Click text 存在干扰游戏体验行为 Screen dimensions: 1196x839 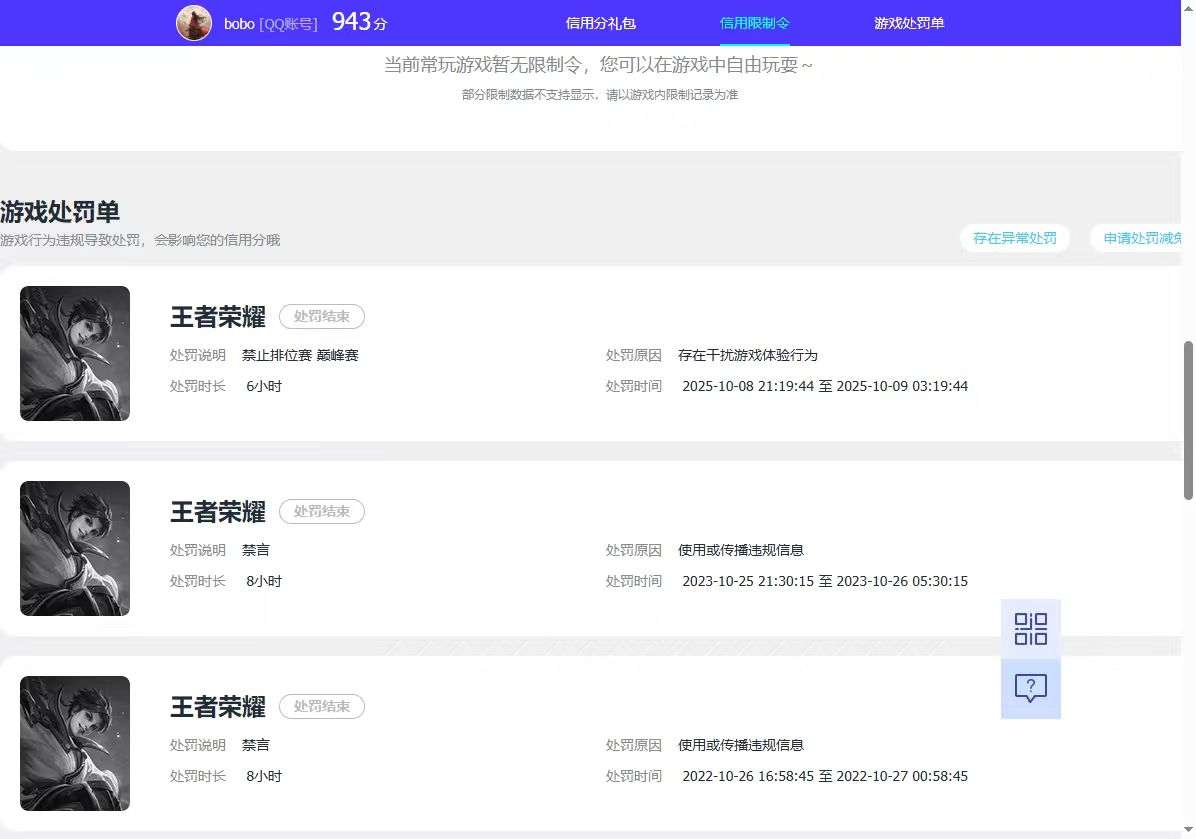[748, 355]
